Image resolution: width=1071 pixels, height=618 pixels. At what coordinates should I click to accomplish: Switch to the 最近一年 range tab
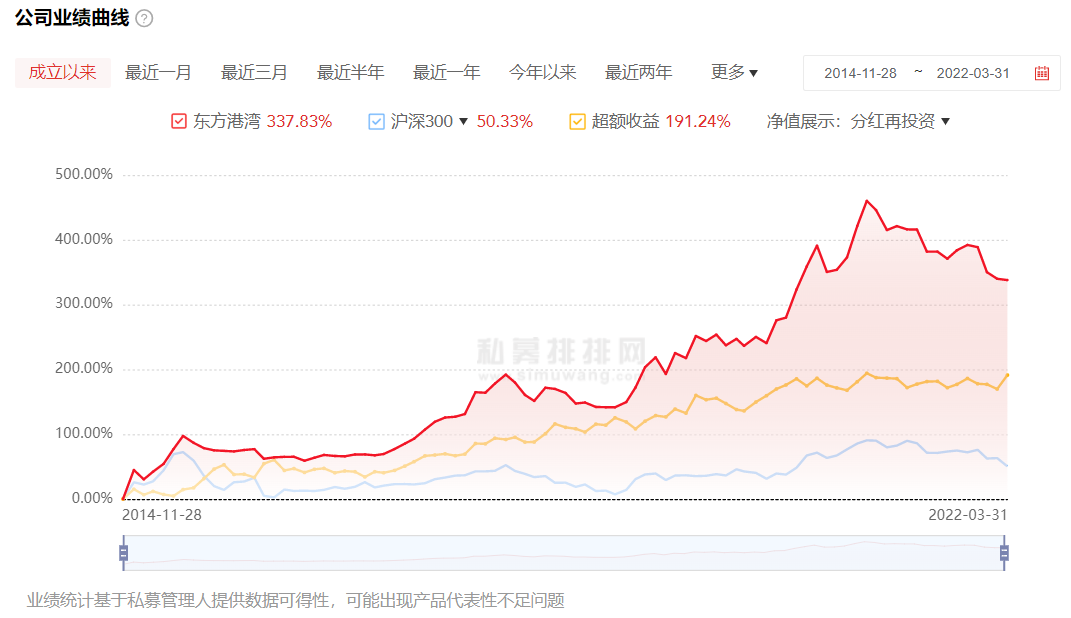pyautogui.click(x=447, y=72)
